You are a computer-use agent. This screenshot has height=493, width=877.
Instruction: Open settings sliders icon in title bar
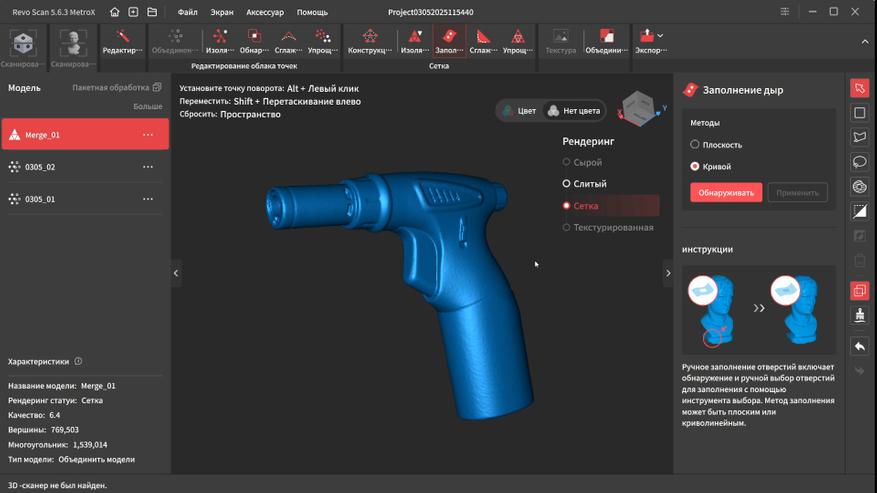coord(785,12)
